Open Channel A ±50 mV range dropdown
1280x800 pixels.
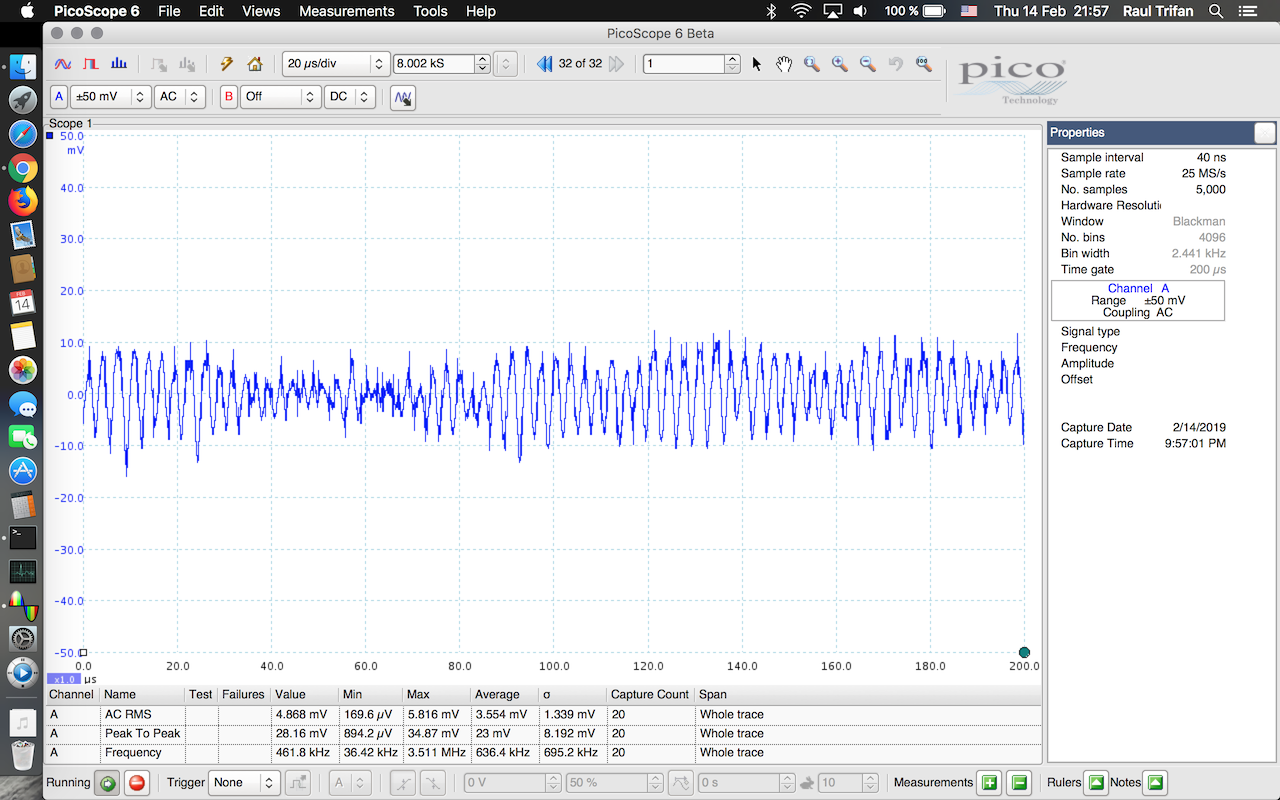click(110, 97)
